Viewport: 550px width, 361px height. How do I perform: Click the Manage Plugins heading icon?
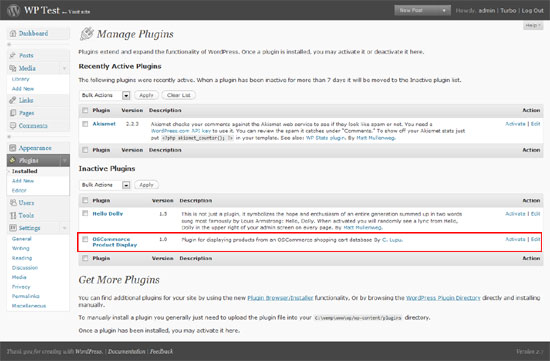tap(86, 34)
